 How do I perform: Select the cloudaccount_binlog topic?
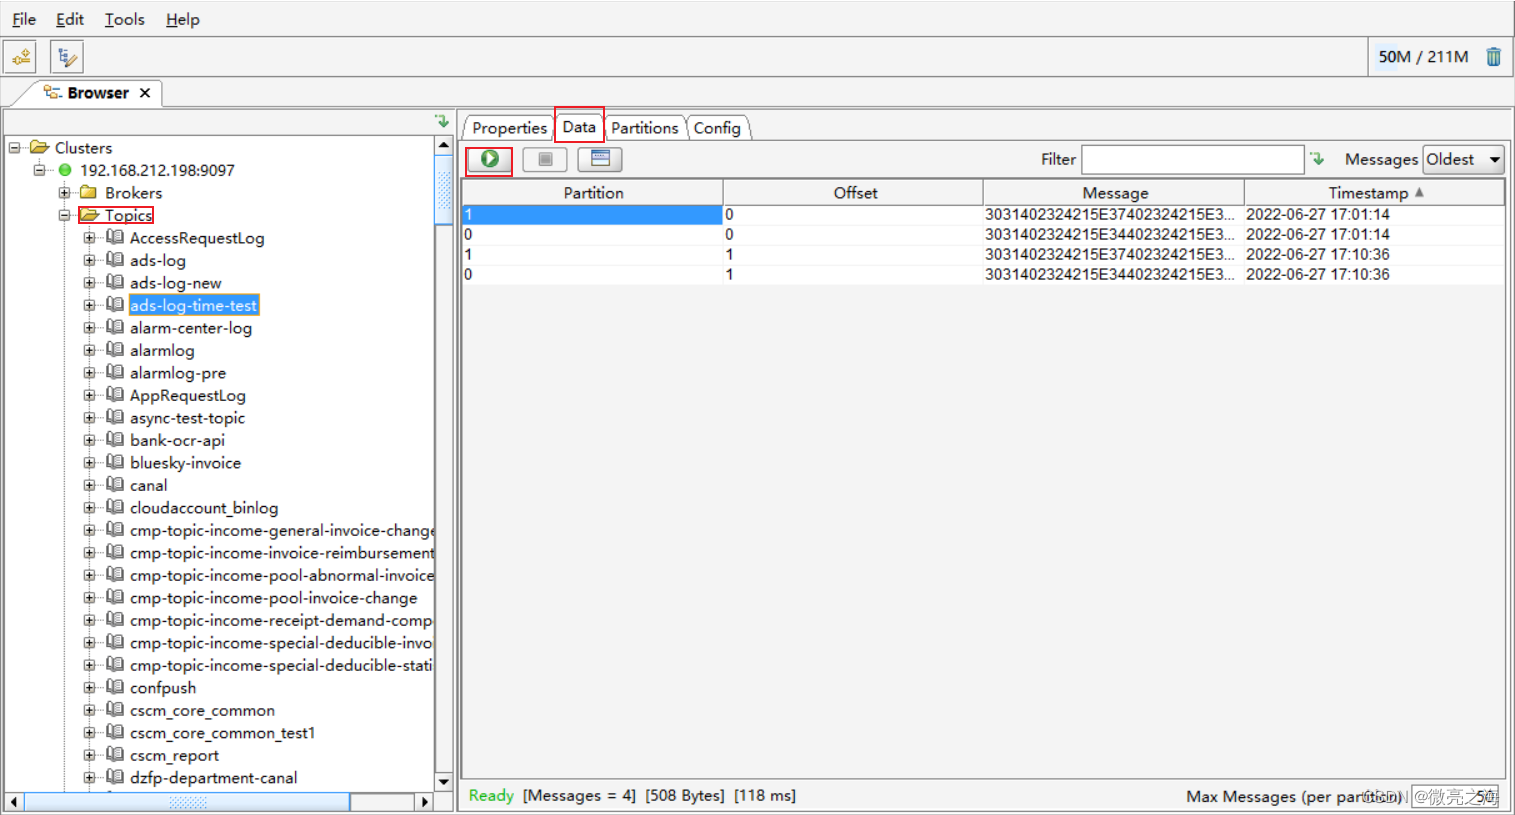coord(204,508)
